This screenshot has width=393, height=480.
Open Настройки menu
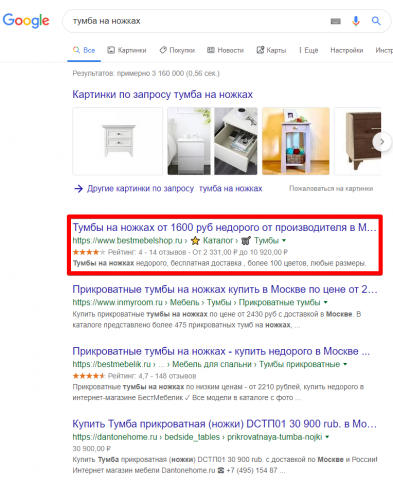(347, 50)
